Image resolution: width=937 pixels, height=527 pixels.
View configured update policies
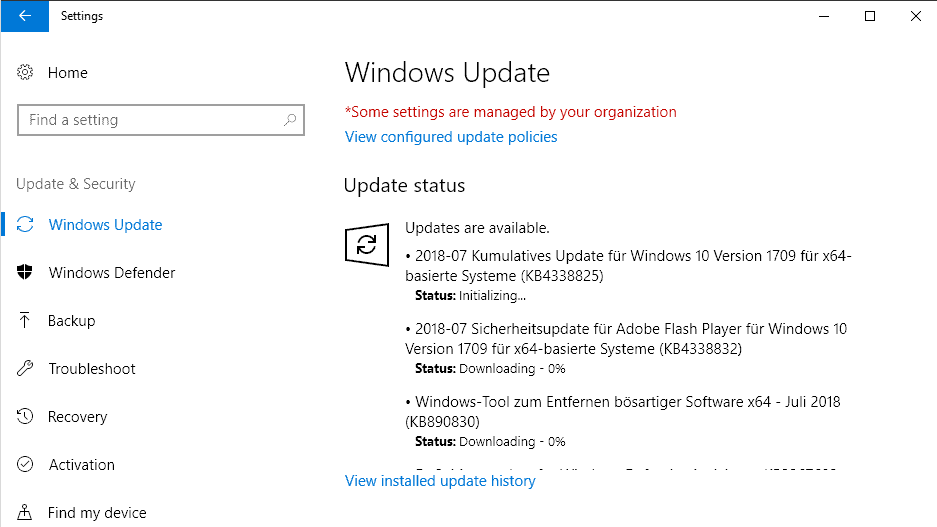[451, 137]
